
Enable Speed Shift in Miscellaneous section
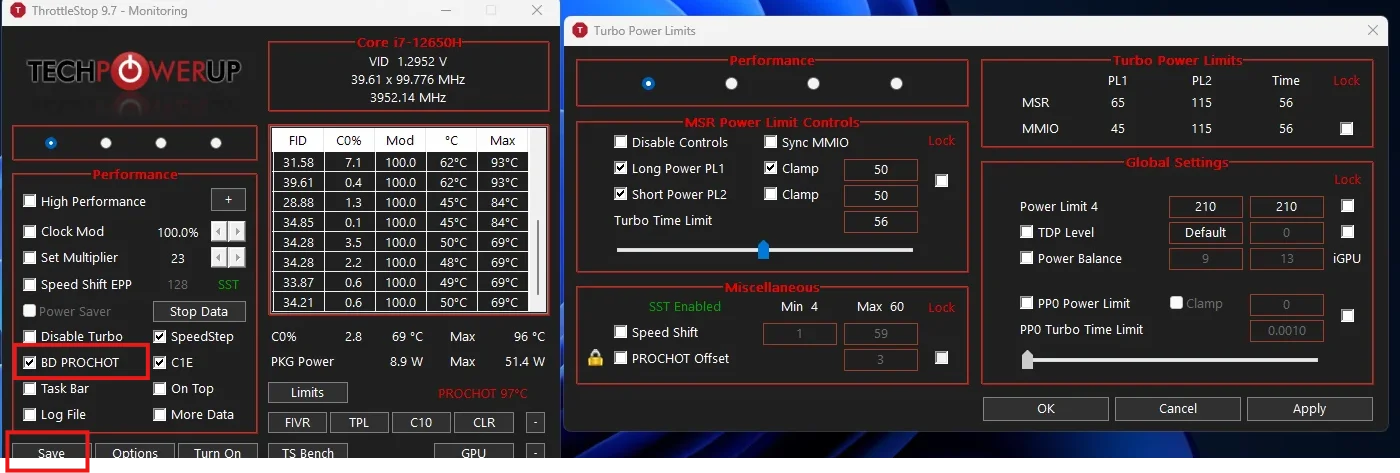(x=621, y=332)
